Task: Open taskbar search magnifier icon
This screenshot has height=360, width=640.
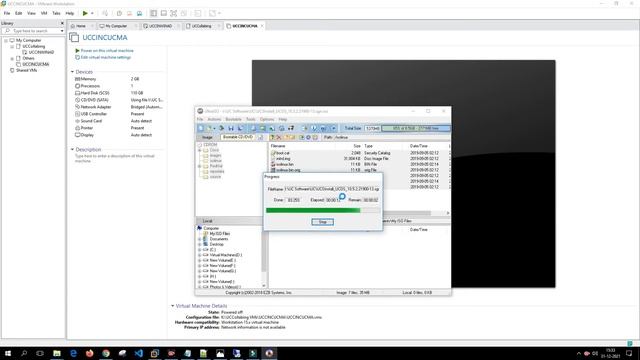Action: click(x=24, y=353)
